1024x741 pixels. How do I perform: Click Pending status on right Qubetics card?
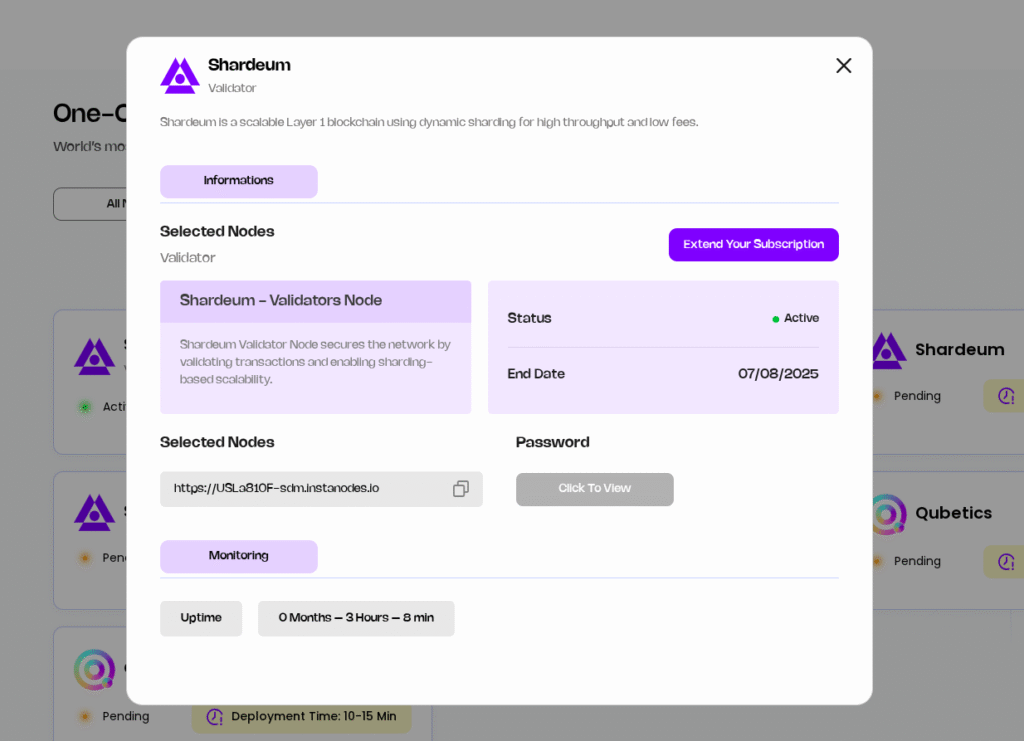tap(908, 561)
